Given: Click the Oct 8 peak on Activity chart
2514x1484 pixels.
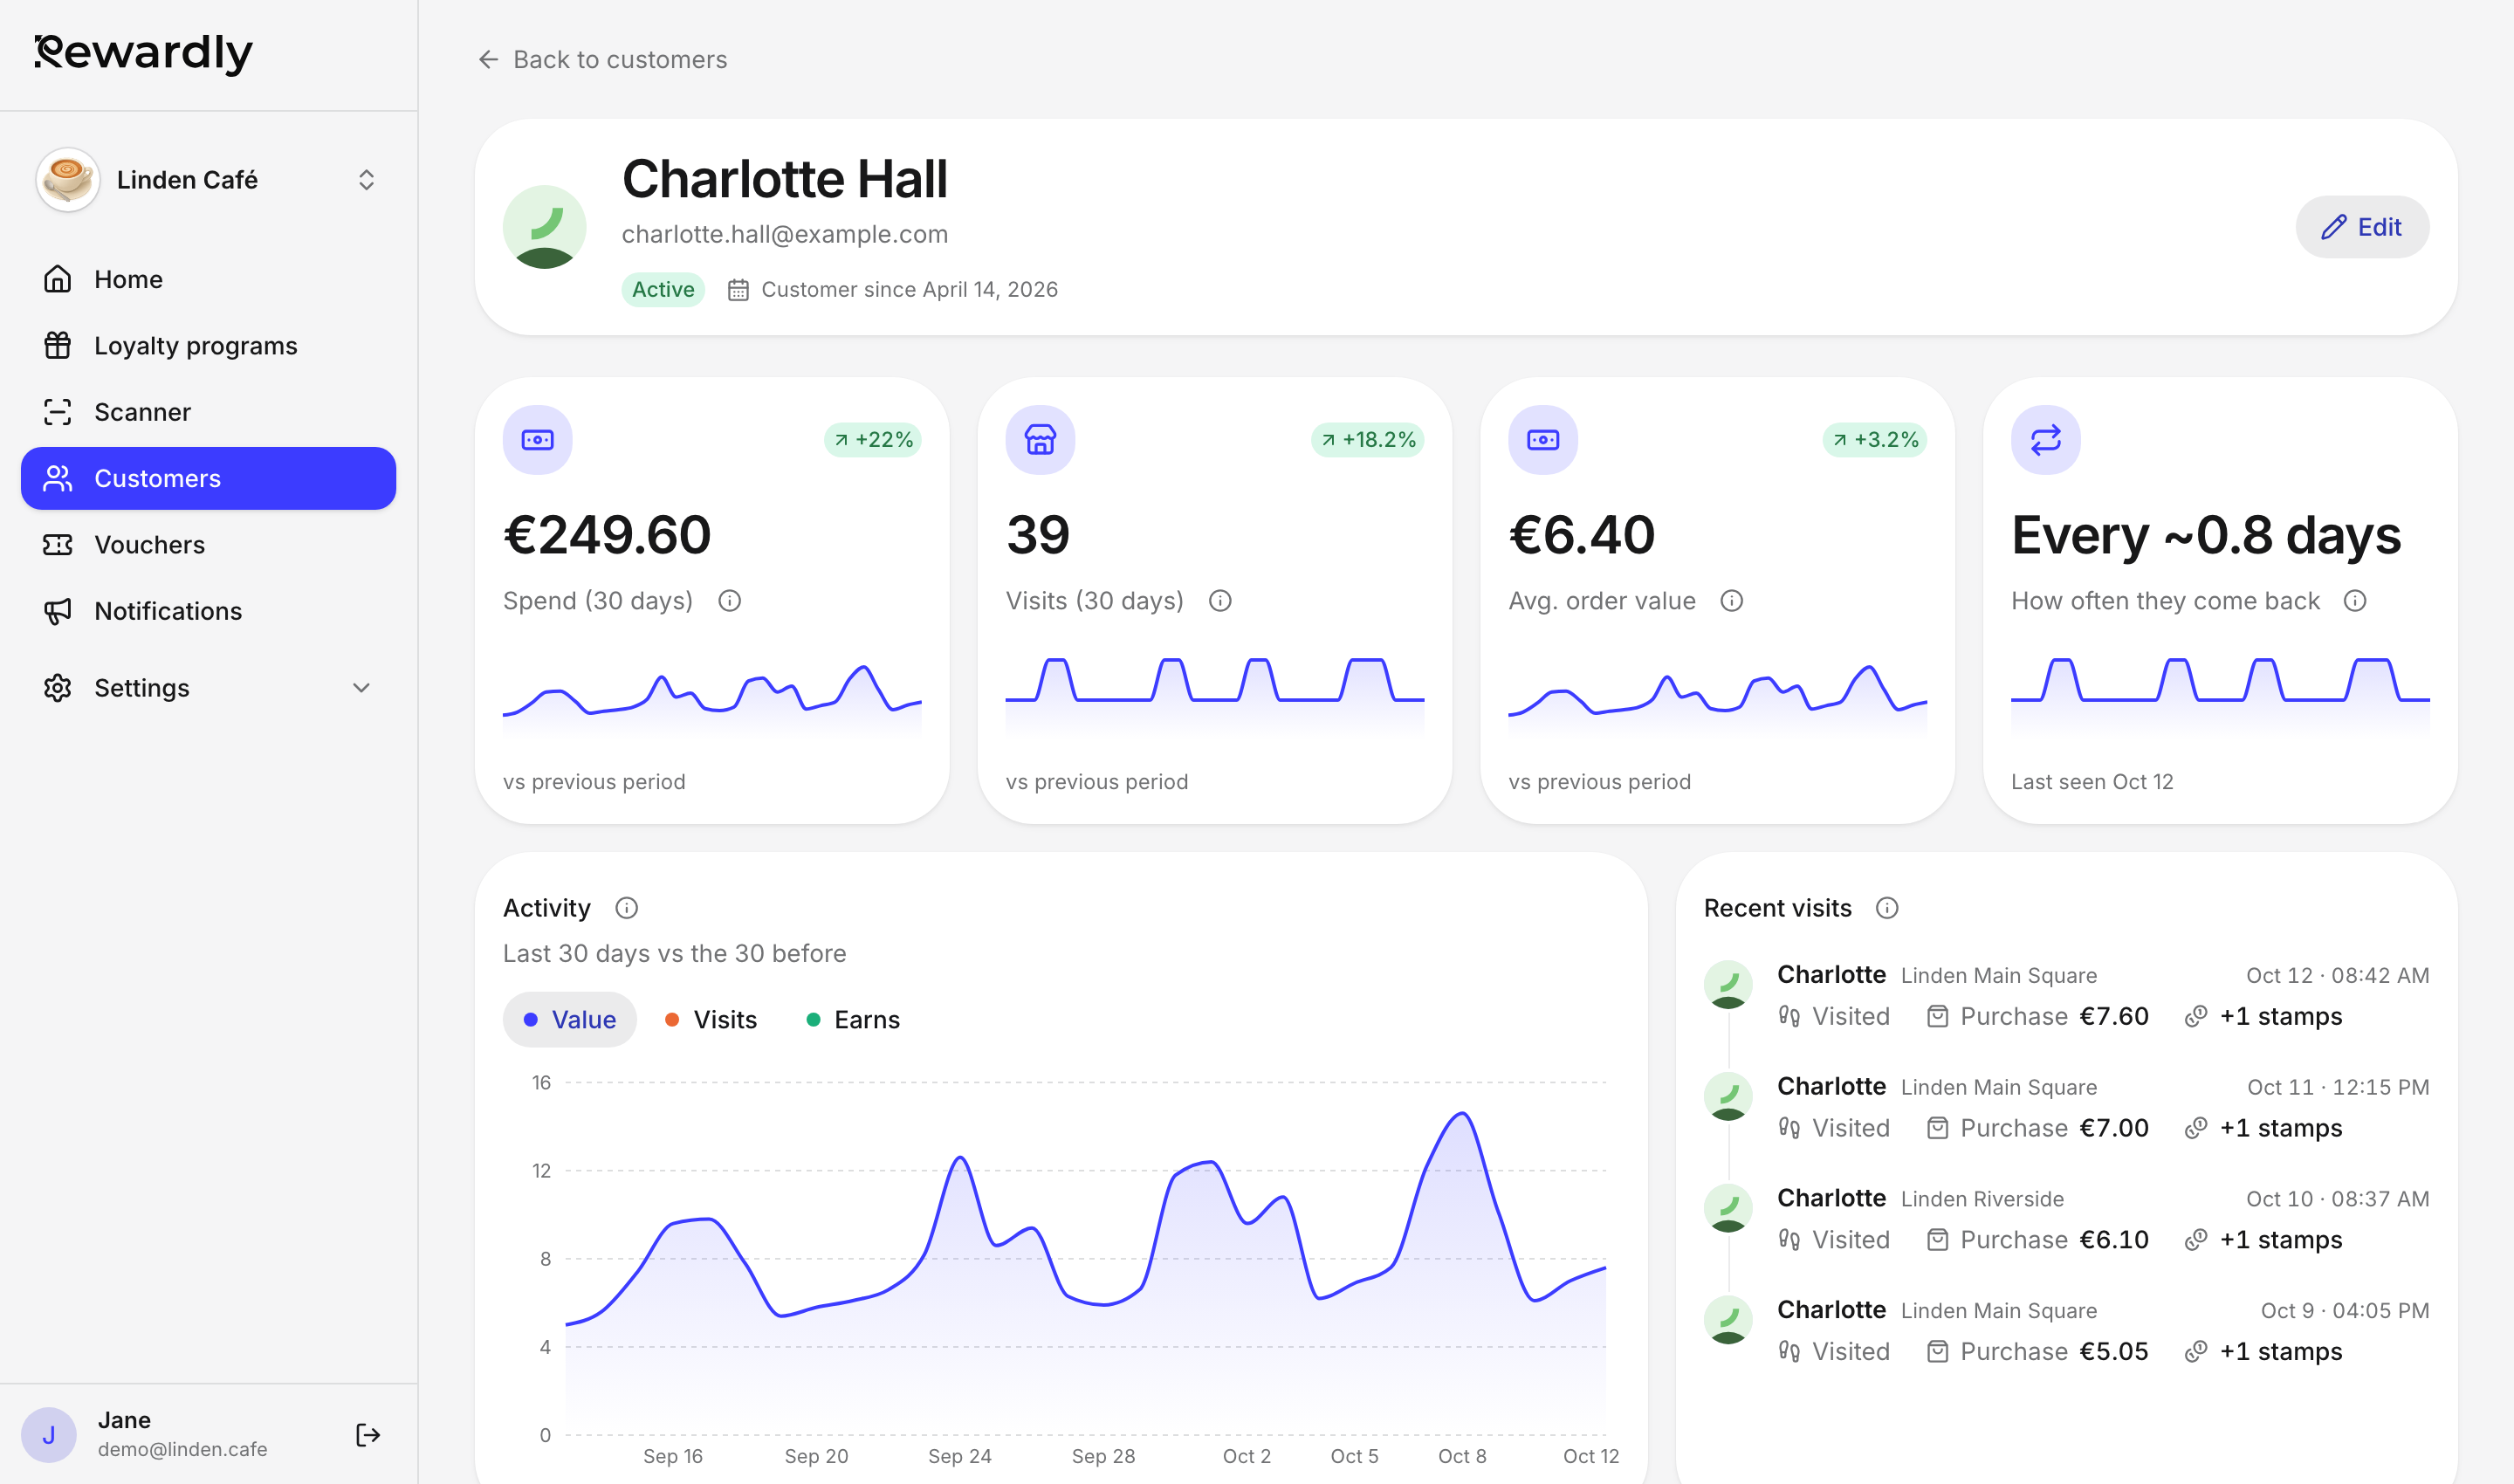Looking at the screenshot, I should [1463, 1113].
